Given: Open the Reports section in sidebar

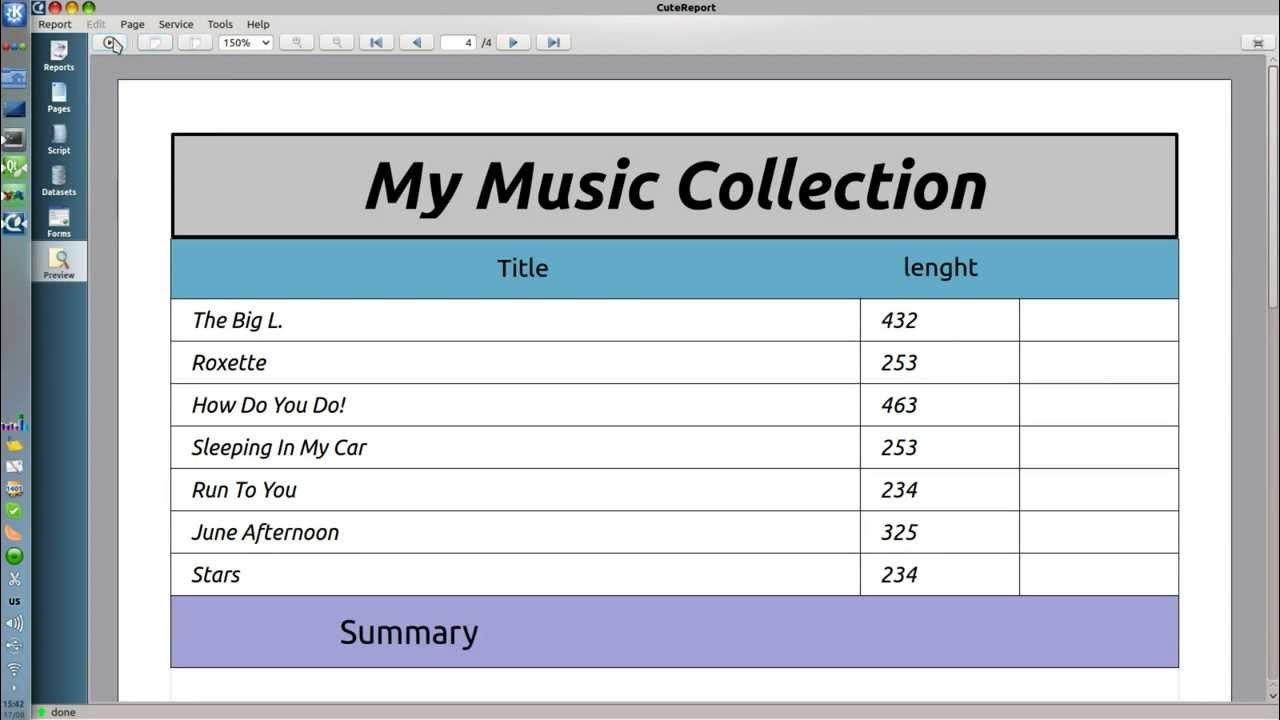Looking at the screenshot, I should (x=59, y=56).
